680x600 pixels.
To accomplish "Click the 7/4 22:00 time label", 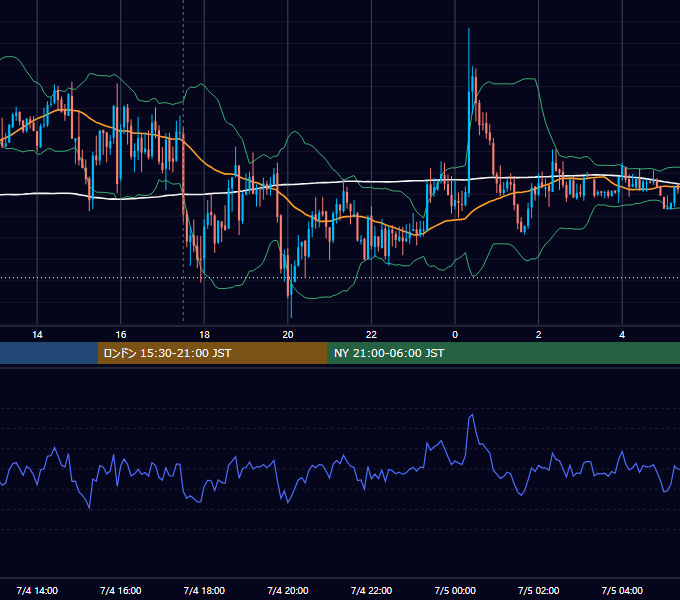I will pos(371,590).
